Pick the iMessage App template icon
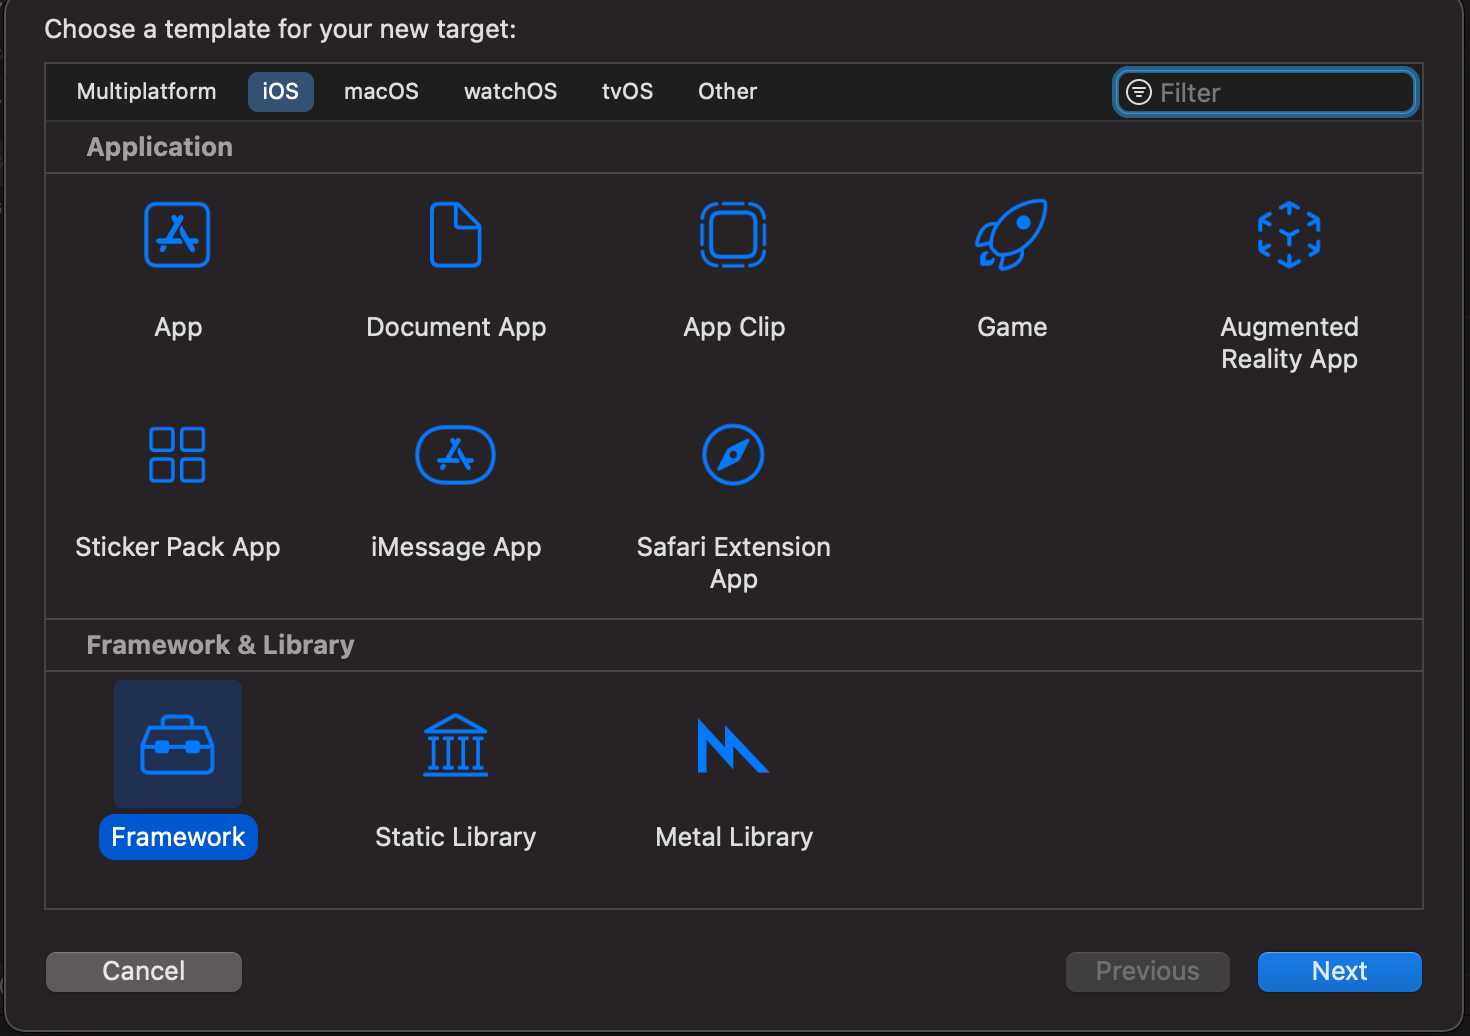This screenshot has width=1470, height=1036. [456, 455]
